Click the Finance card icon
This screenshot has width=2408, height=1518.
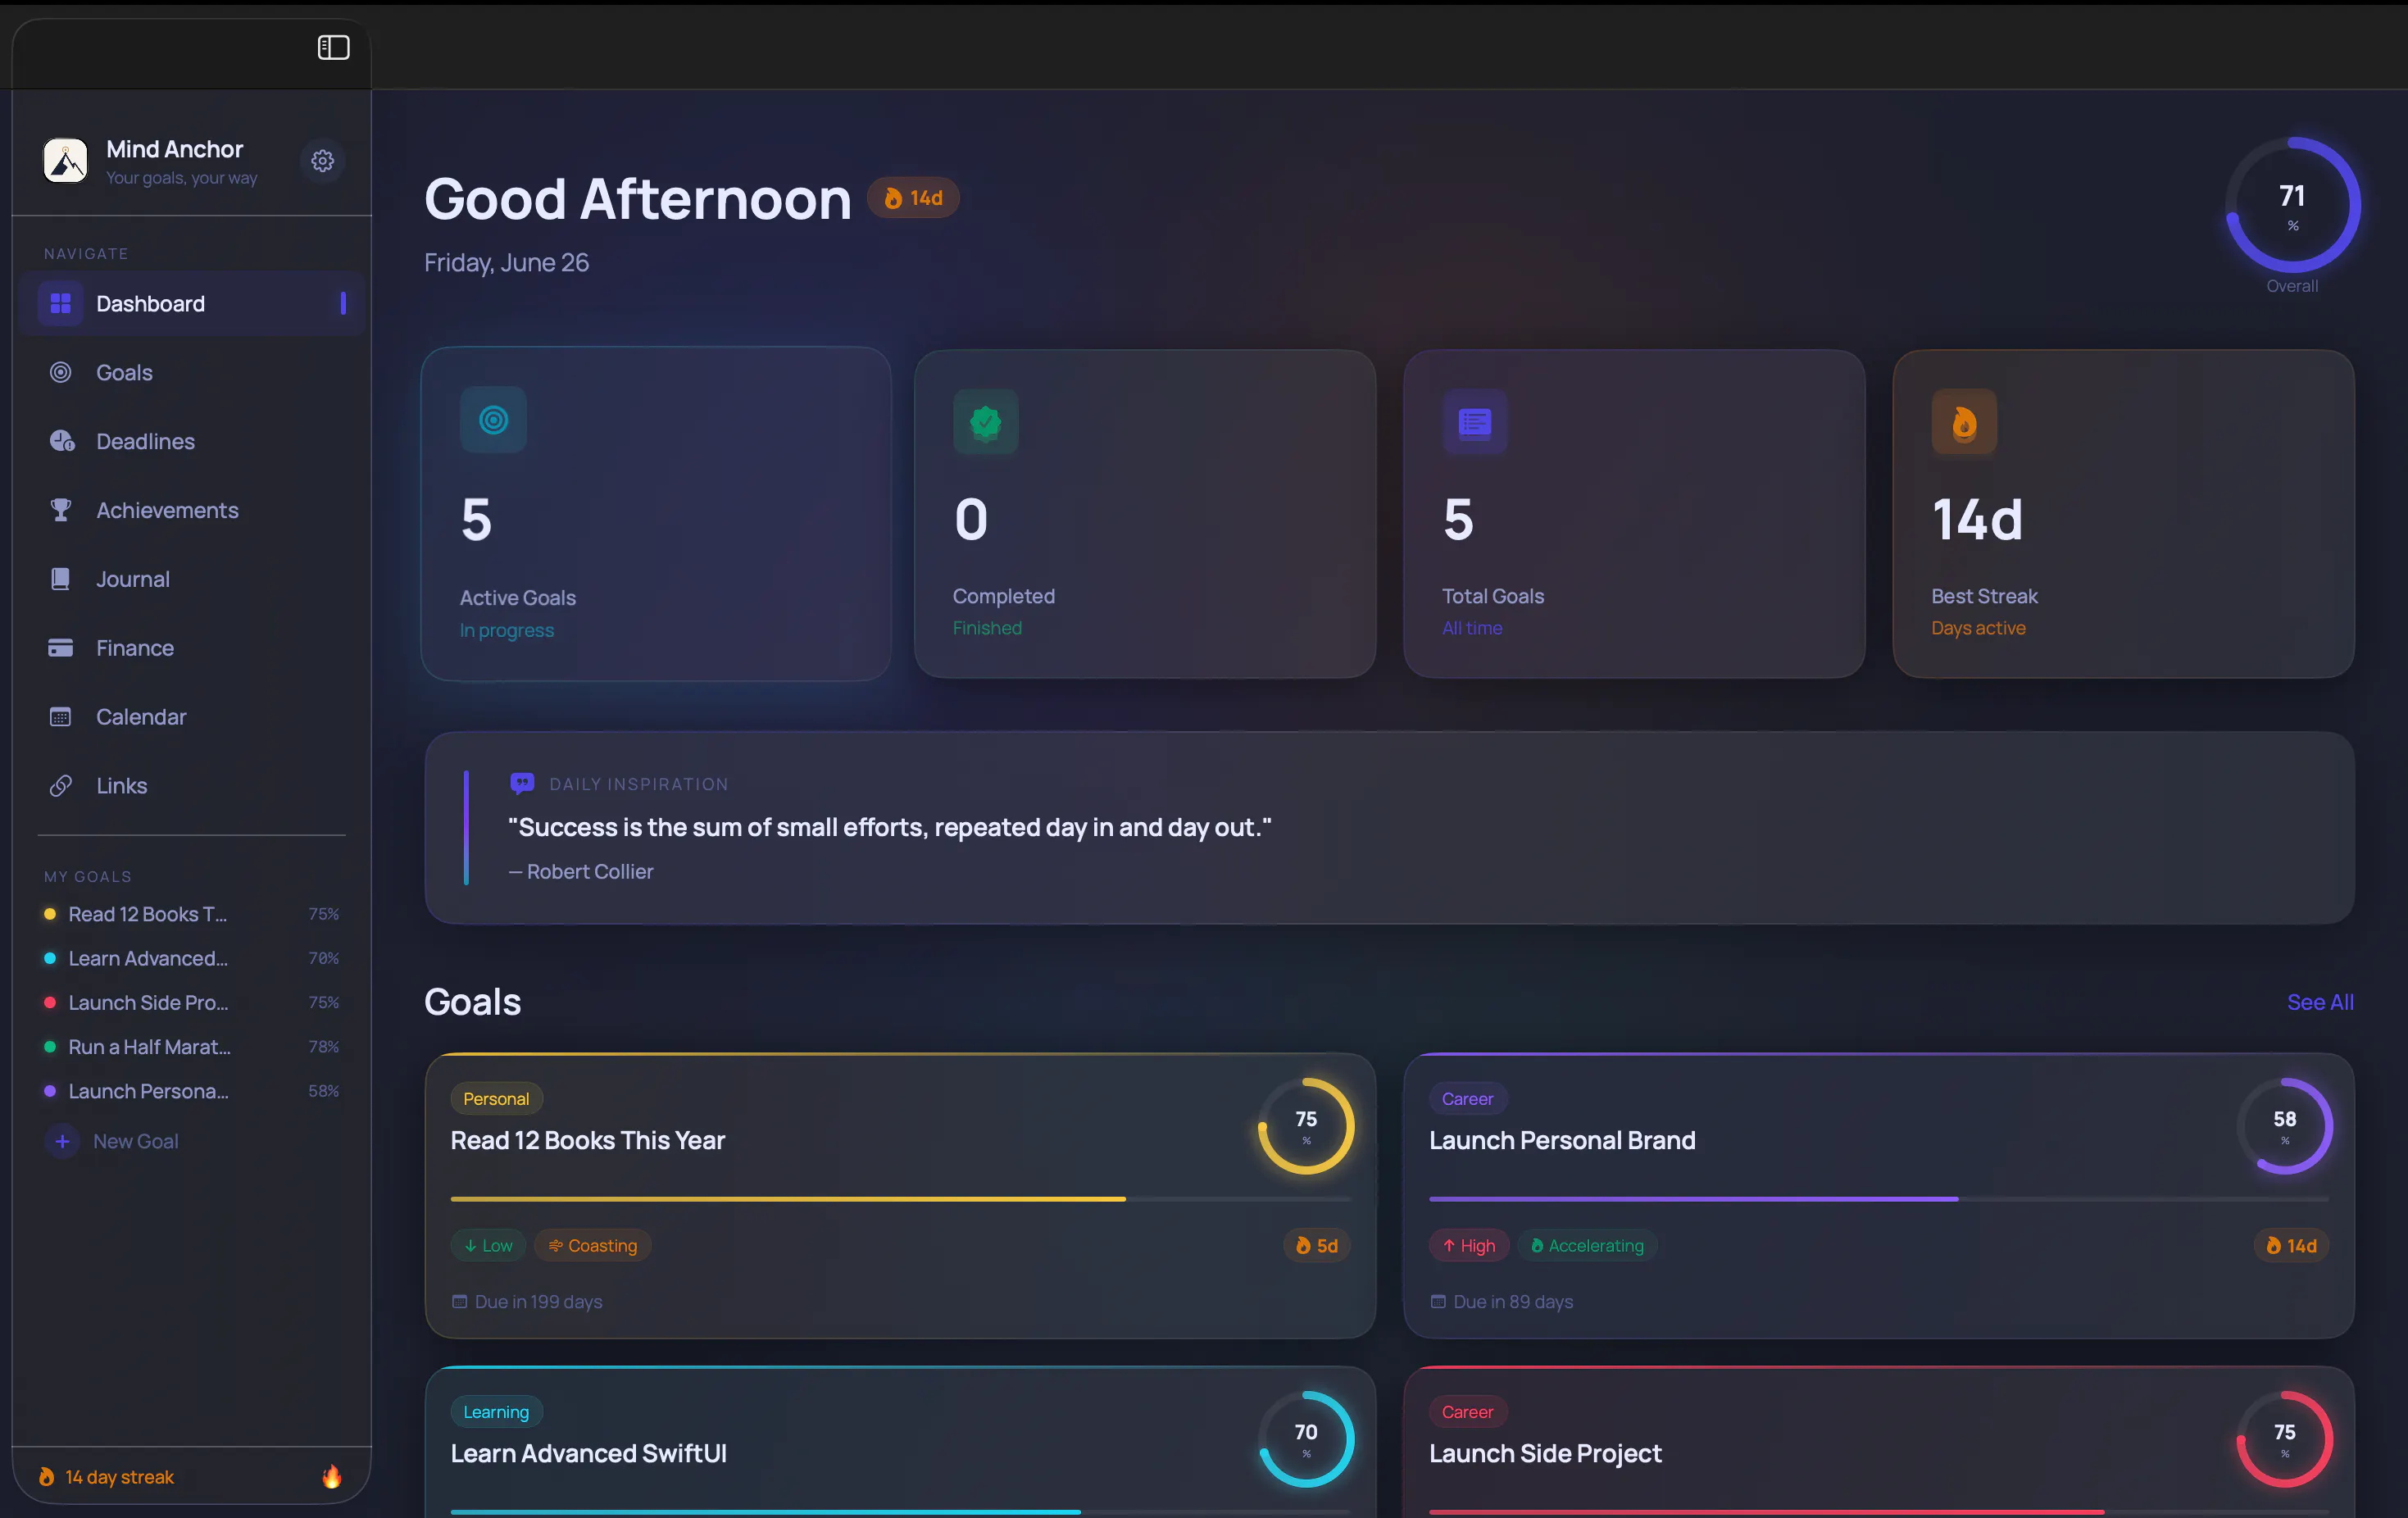click(x=60, y=648)
